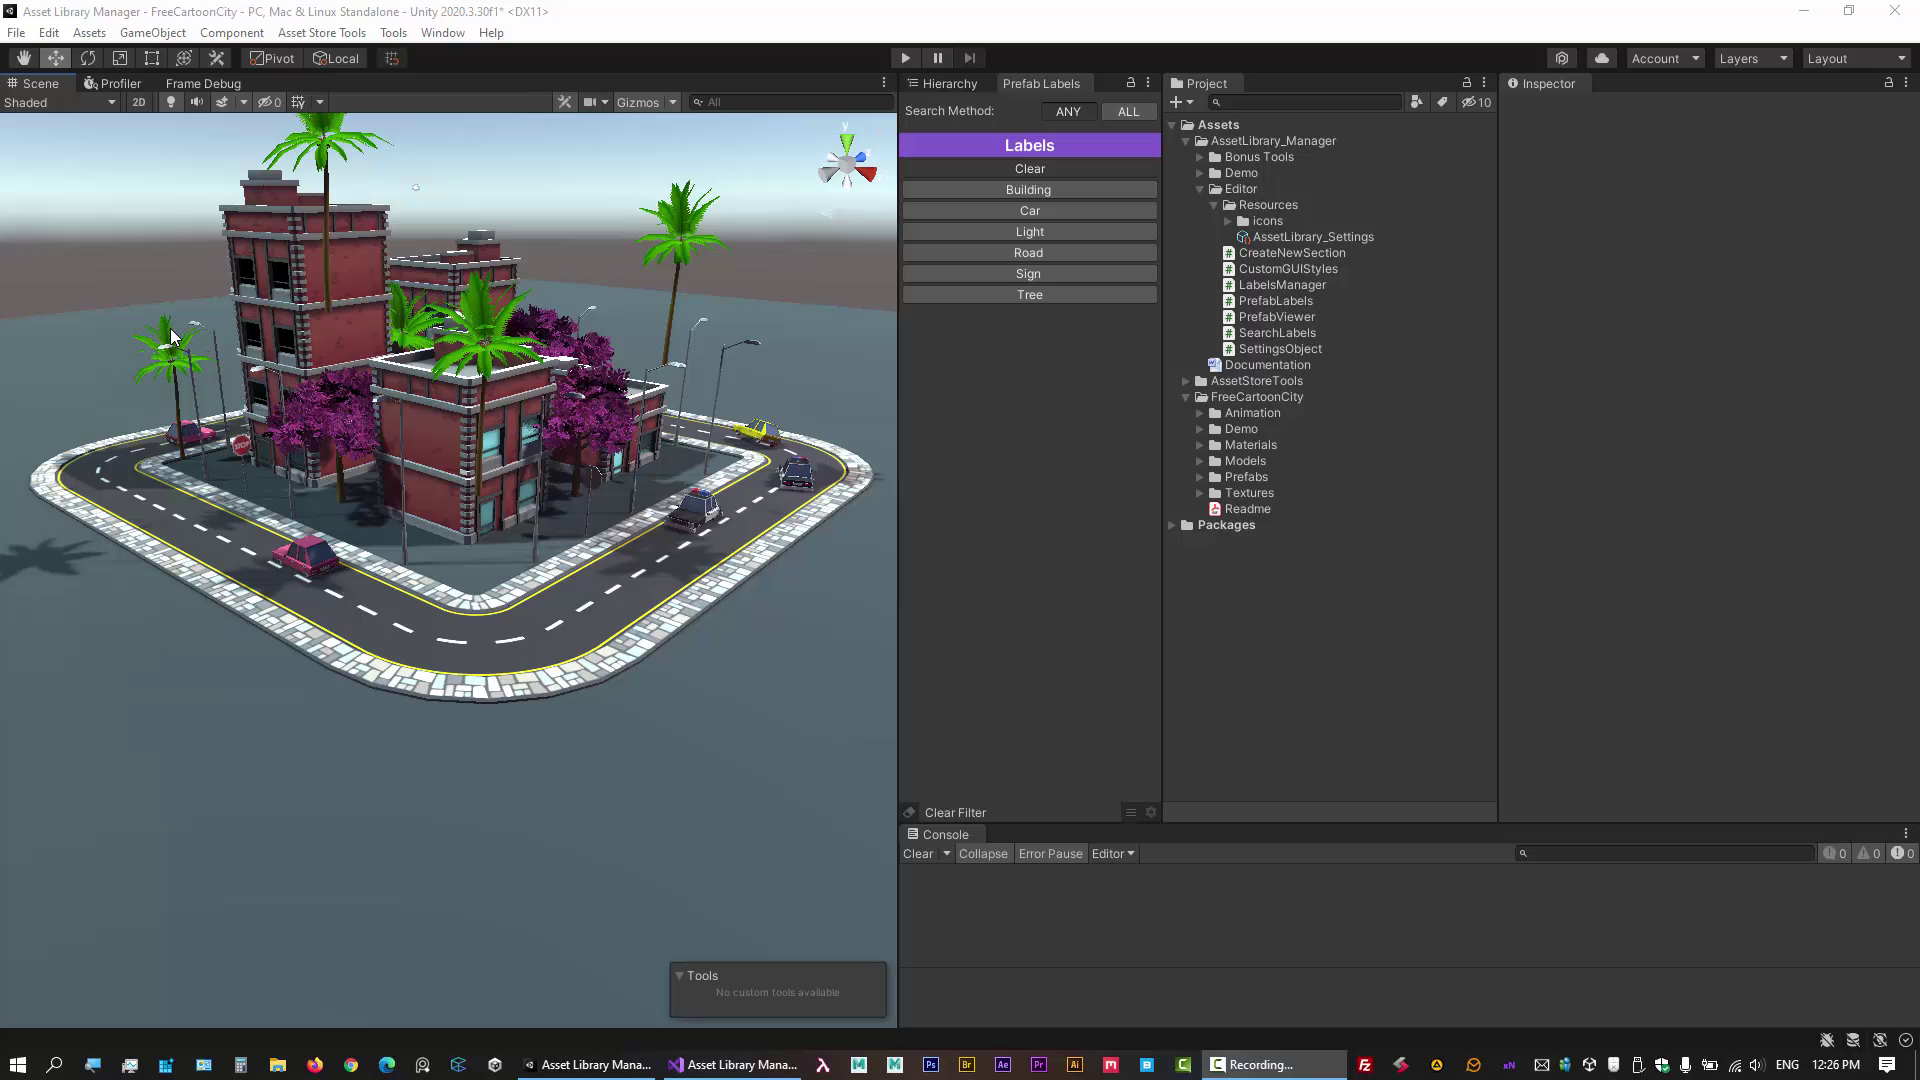Clear labels with Clear button
Viewport: 1920px width, 1080px height.
1029,169
